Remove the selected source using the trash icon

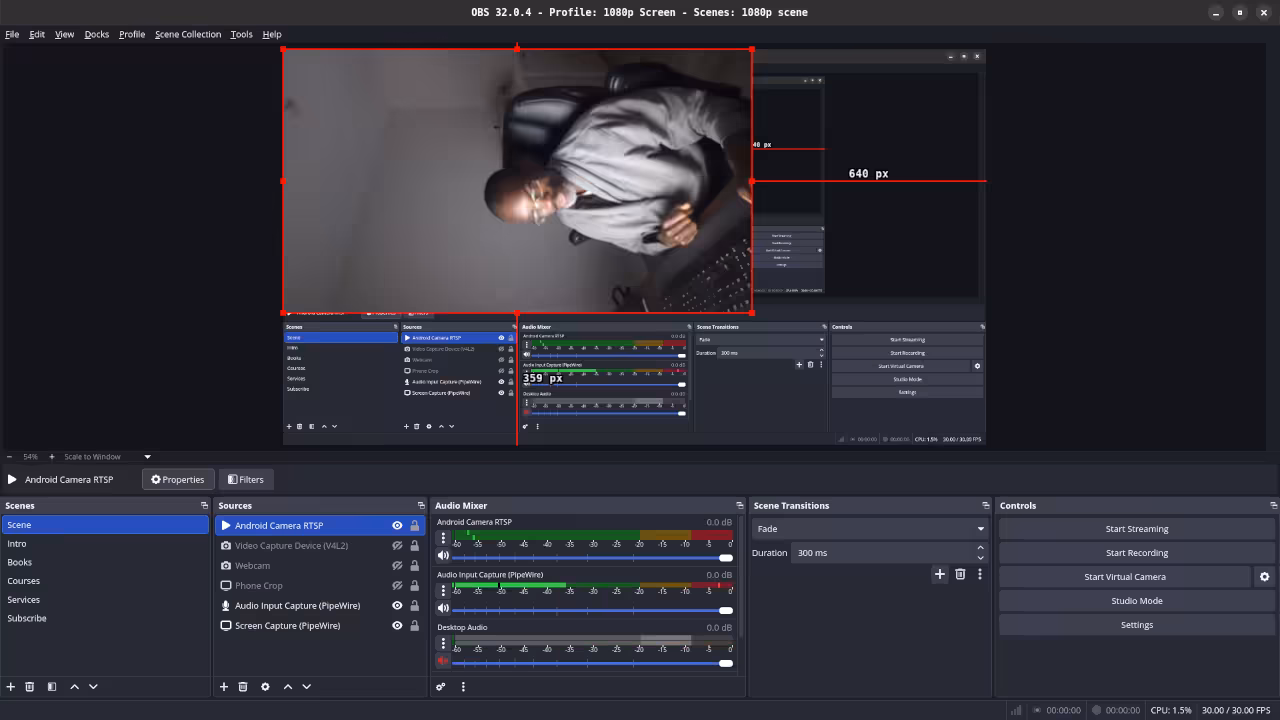click(243, 686)
